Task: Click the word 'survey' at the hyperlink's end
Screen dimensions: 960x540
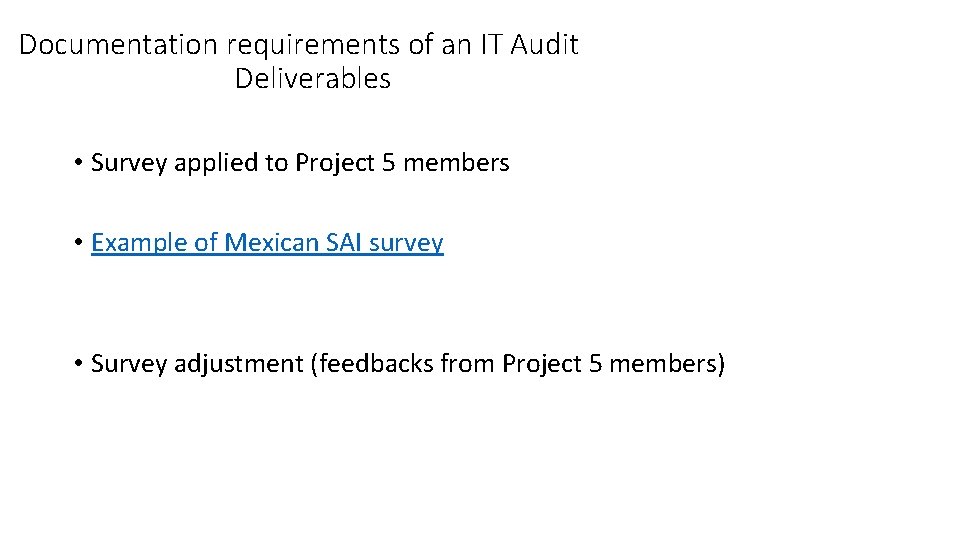Action: point(405,243)
